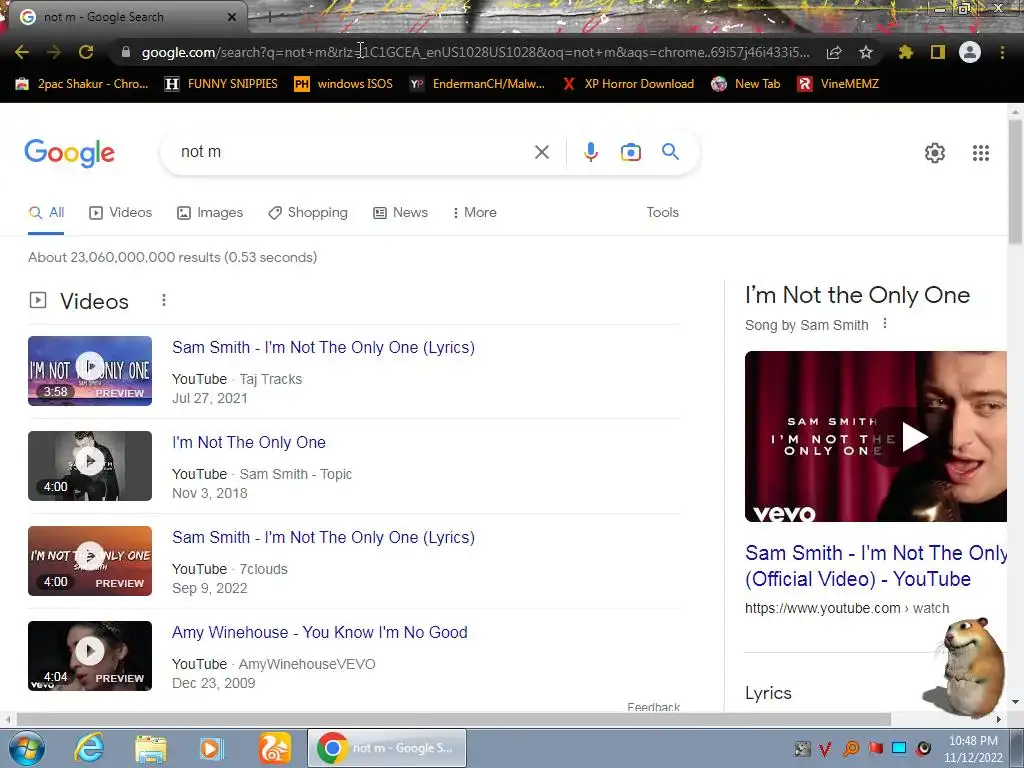Image resolution: width=1024 pixels, height=768 pixels.
Task: Start voice search with microphone icon
Action: click(590, 152)
